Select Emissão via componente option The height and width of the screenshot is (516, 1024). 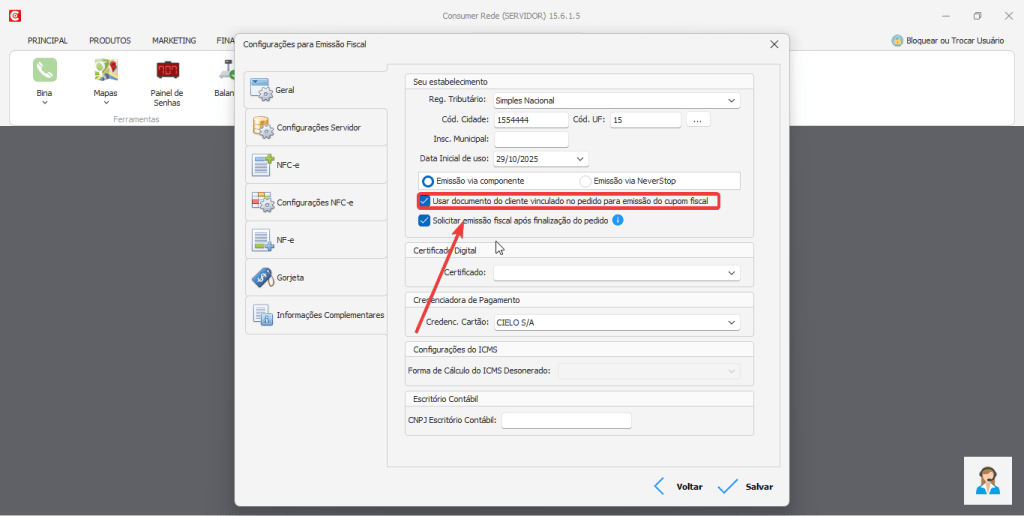pyautogui.click(x=428, y=181)
